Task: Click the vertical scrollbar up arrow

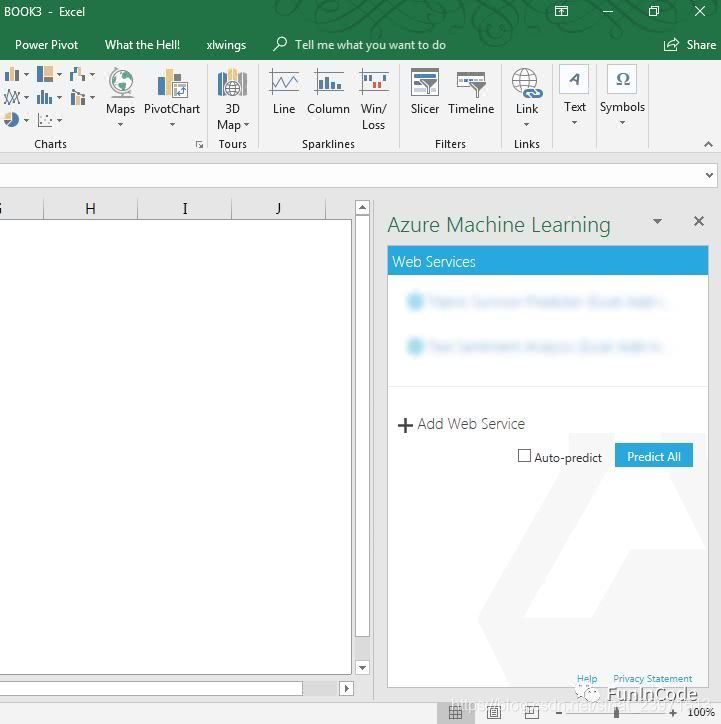Action: click(362, 208)
